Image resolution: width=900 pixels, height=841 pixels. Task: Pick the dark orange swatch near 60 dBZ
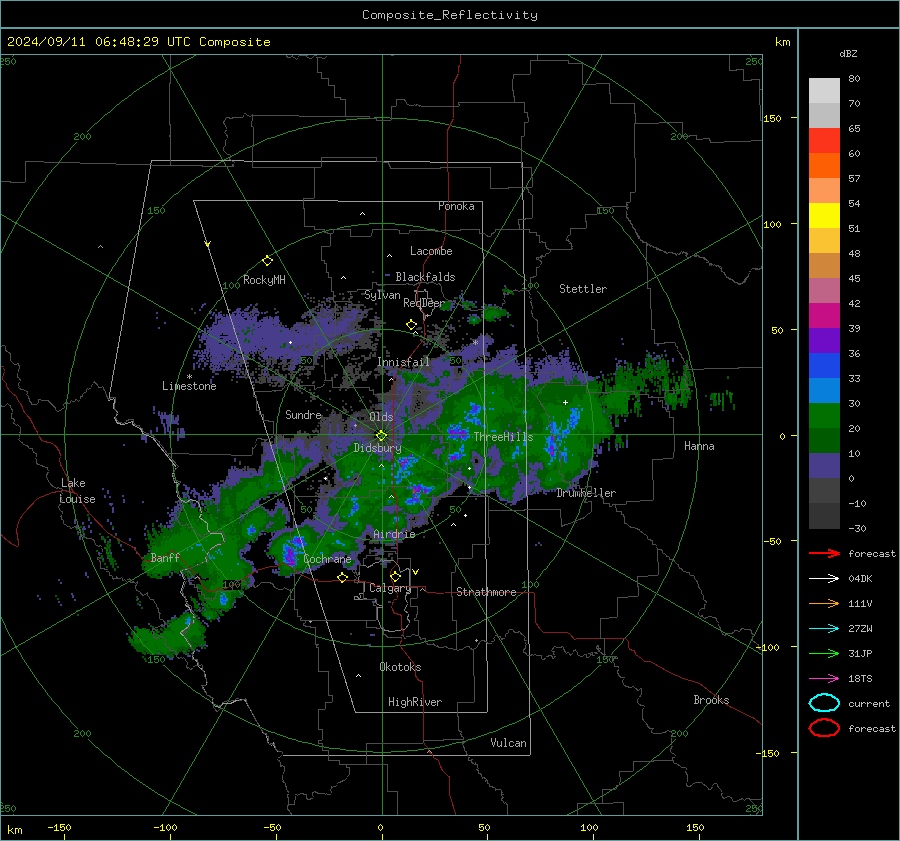click(824, 165)
